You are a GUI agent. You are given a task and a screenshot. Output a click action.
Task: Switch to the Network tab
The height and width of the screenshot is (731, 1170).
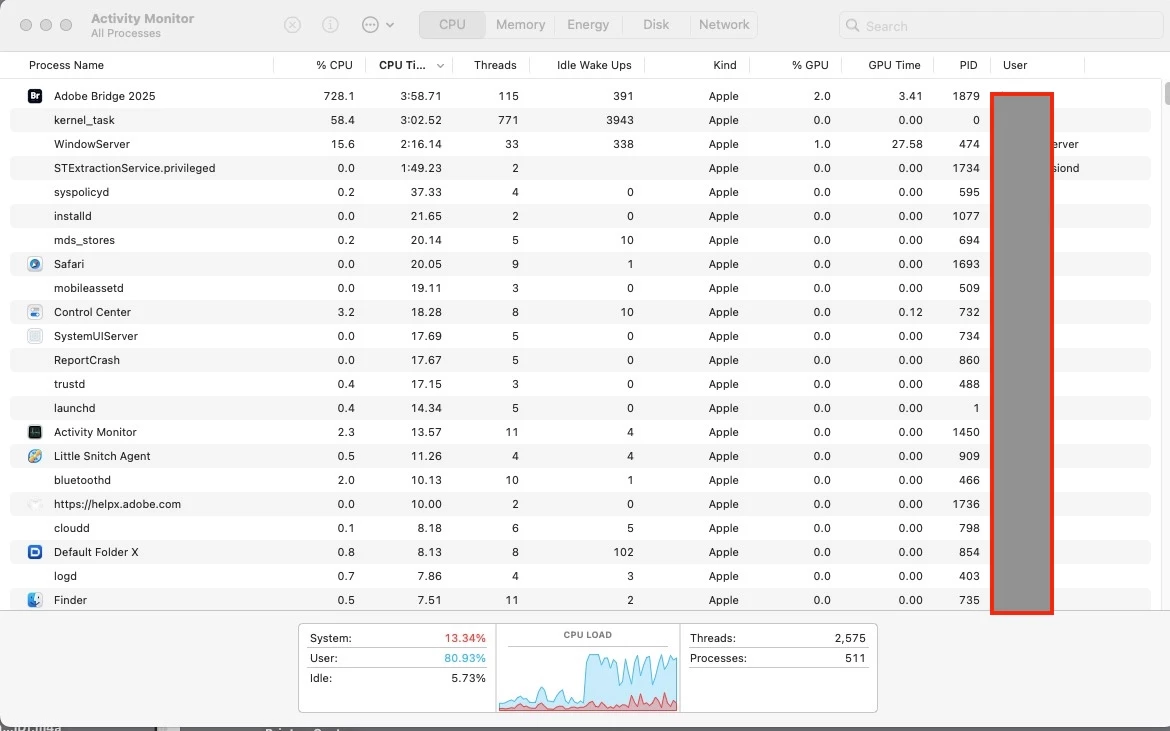point(724,25)
